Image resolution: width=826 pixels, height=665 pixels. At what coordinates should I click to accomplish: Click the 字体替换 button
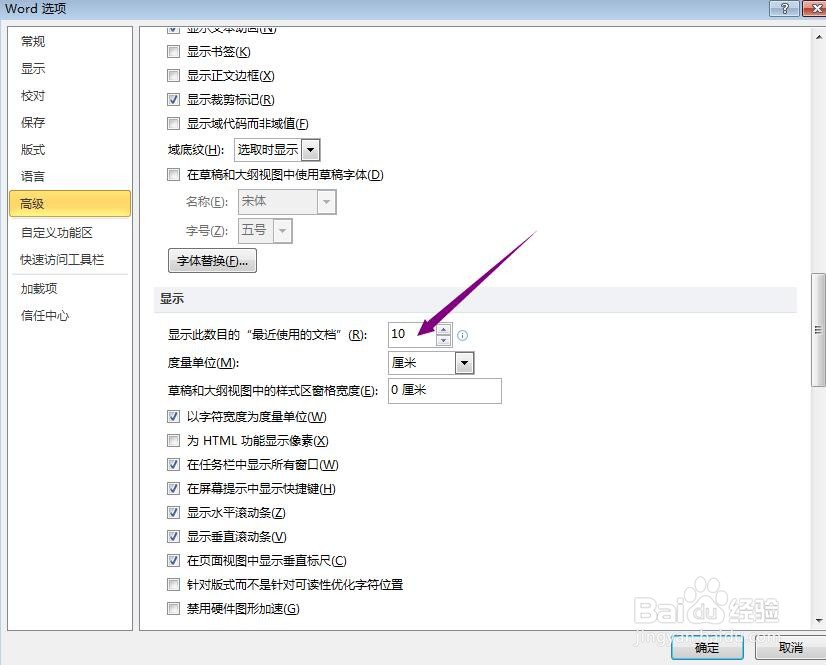point(211,260)
